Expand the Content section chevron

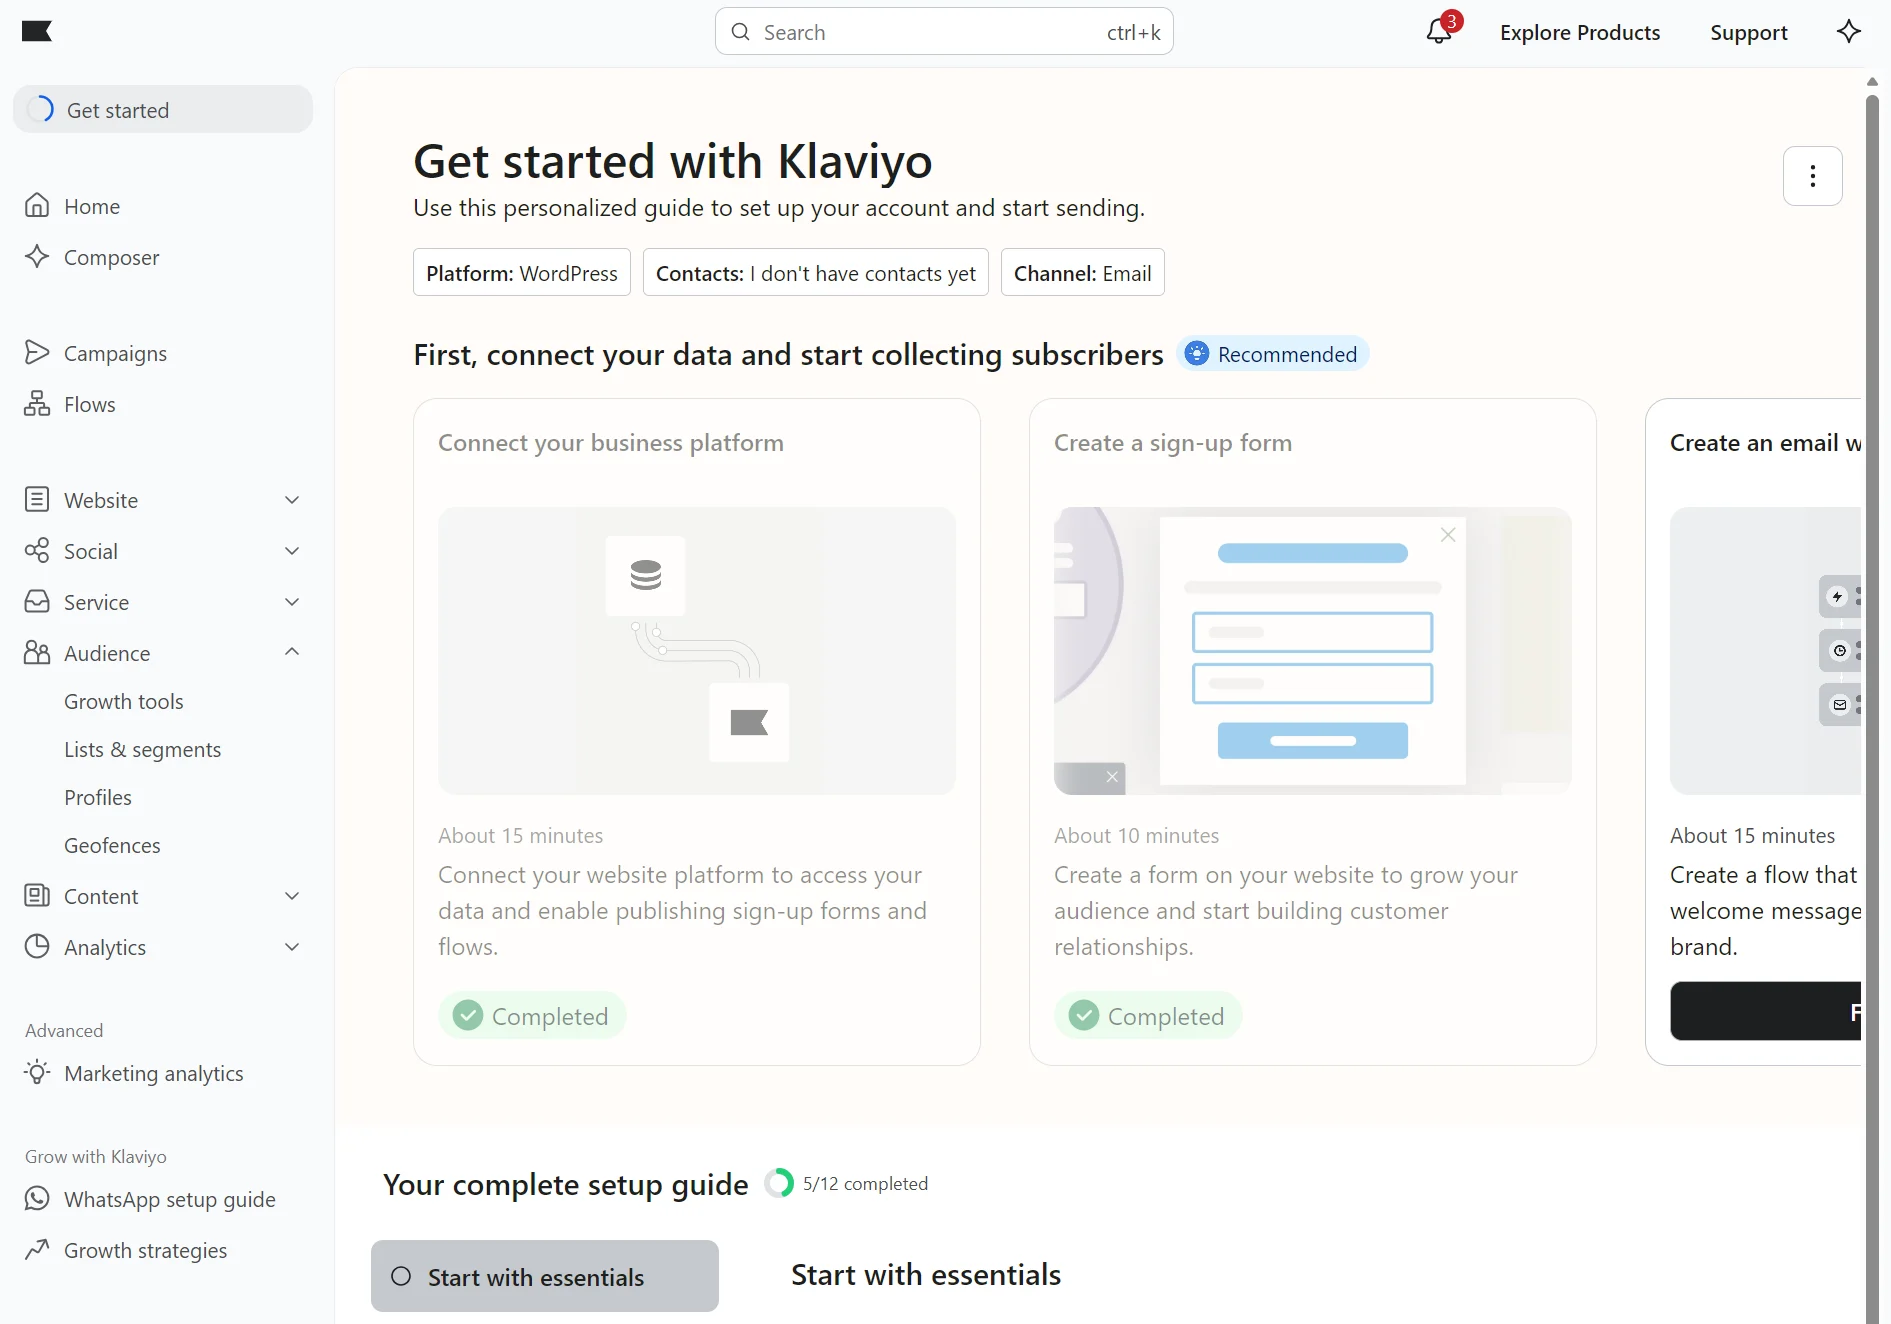pos(292,896)
